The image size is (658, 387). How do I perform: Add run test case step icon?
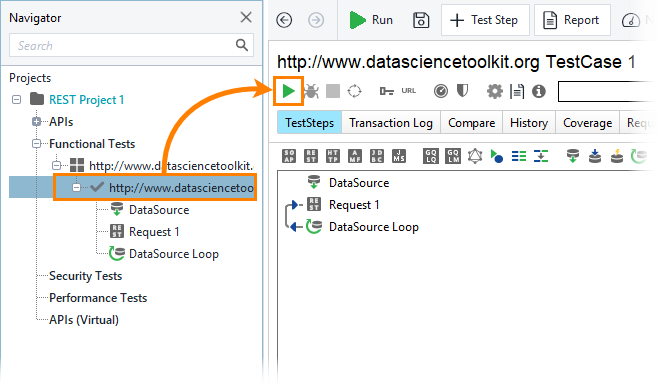[497, 156]
